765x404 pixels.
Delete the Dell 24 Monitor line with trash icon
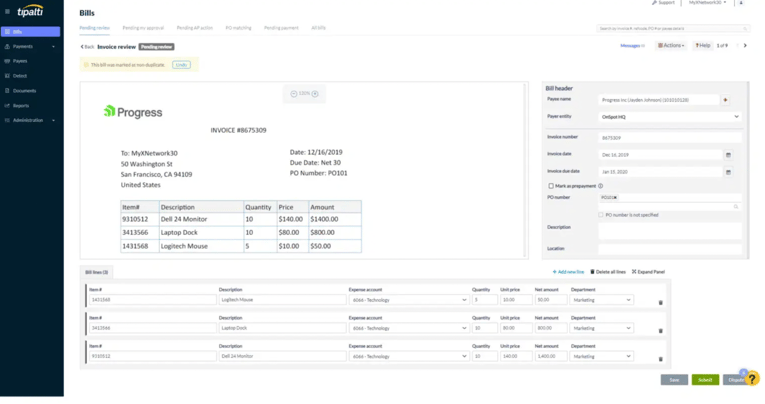660,359
